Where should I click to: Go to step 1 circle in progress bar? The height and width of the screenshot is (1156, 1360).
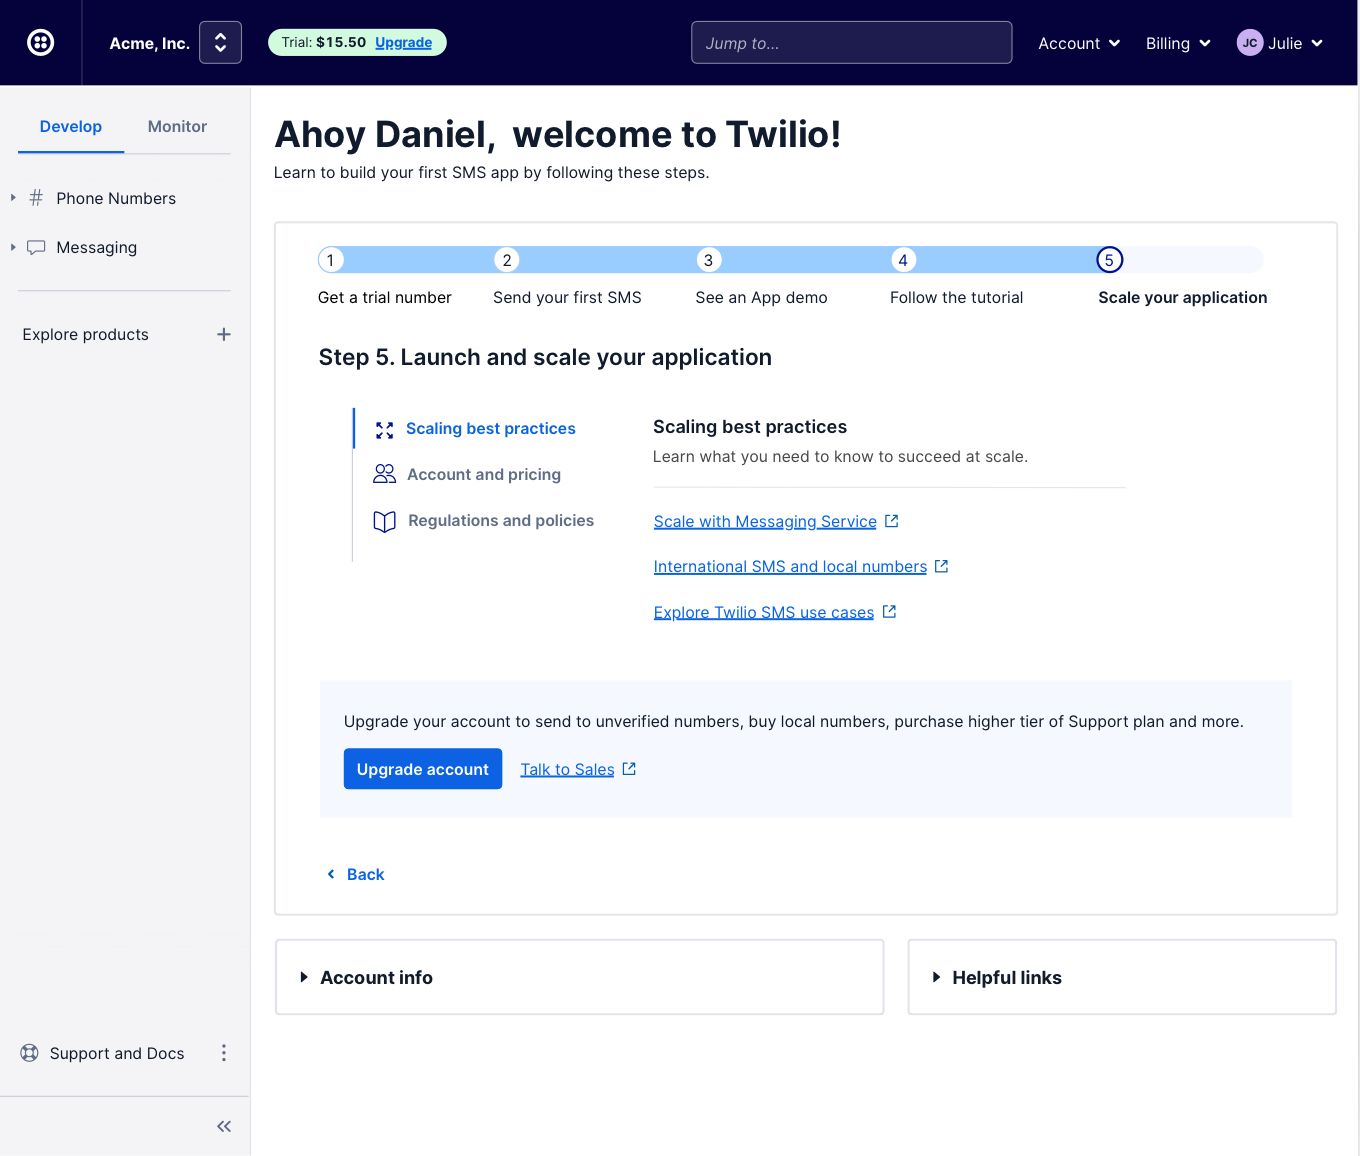point(331,260)
